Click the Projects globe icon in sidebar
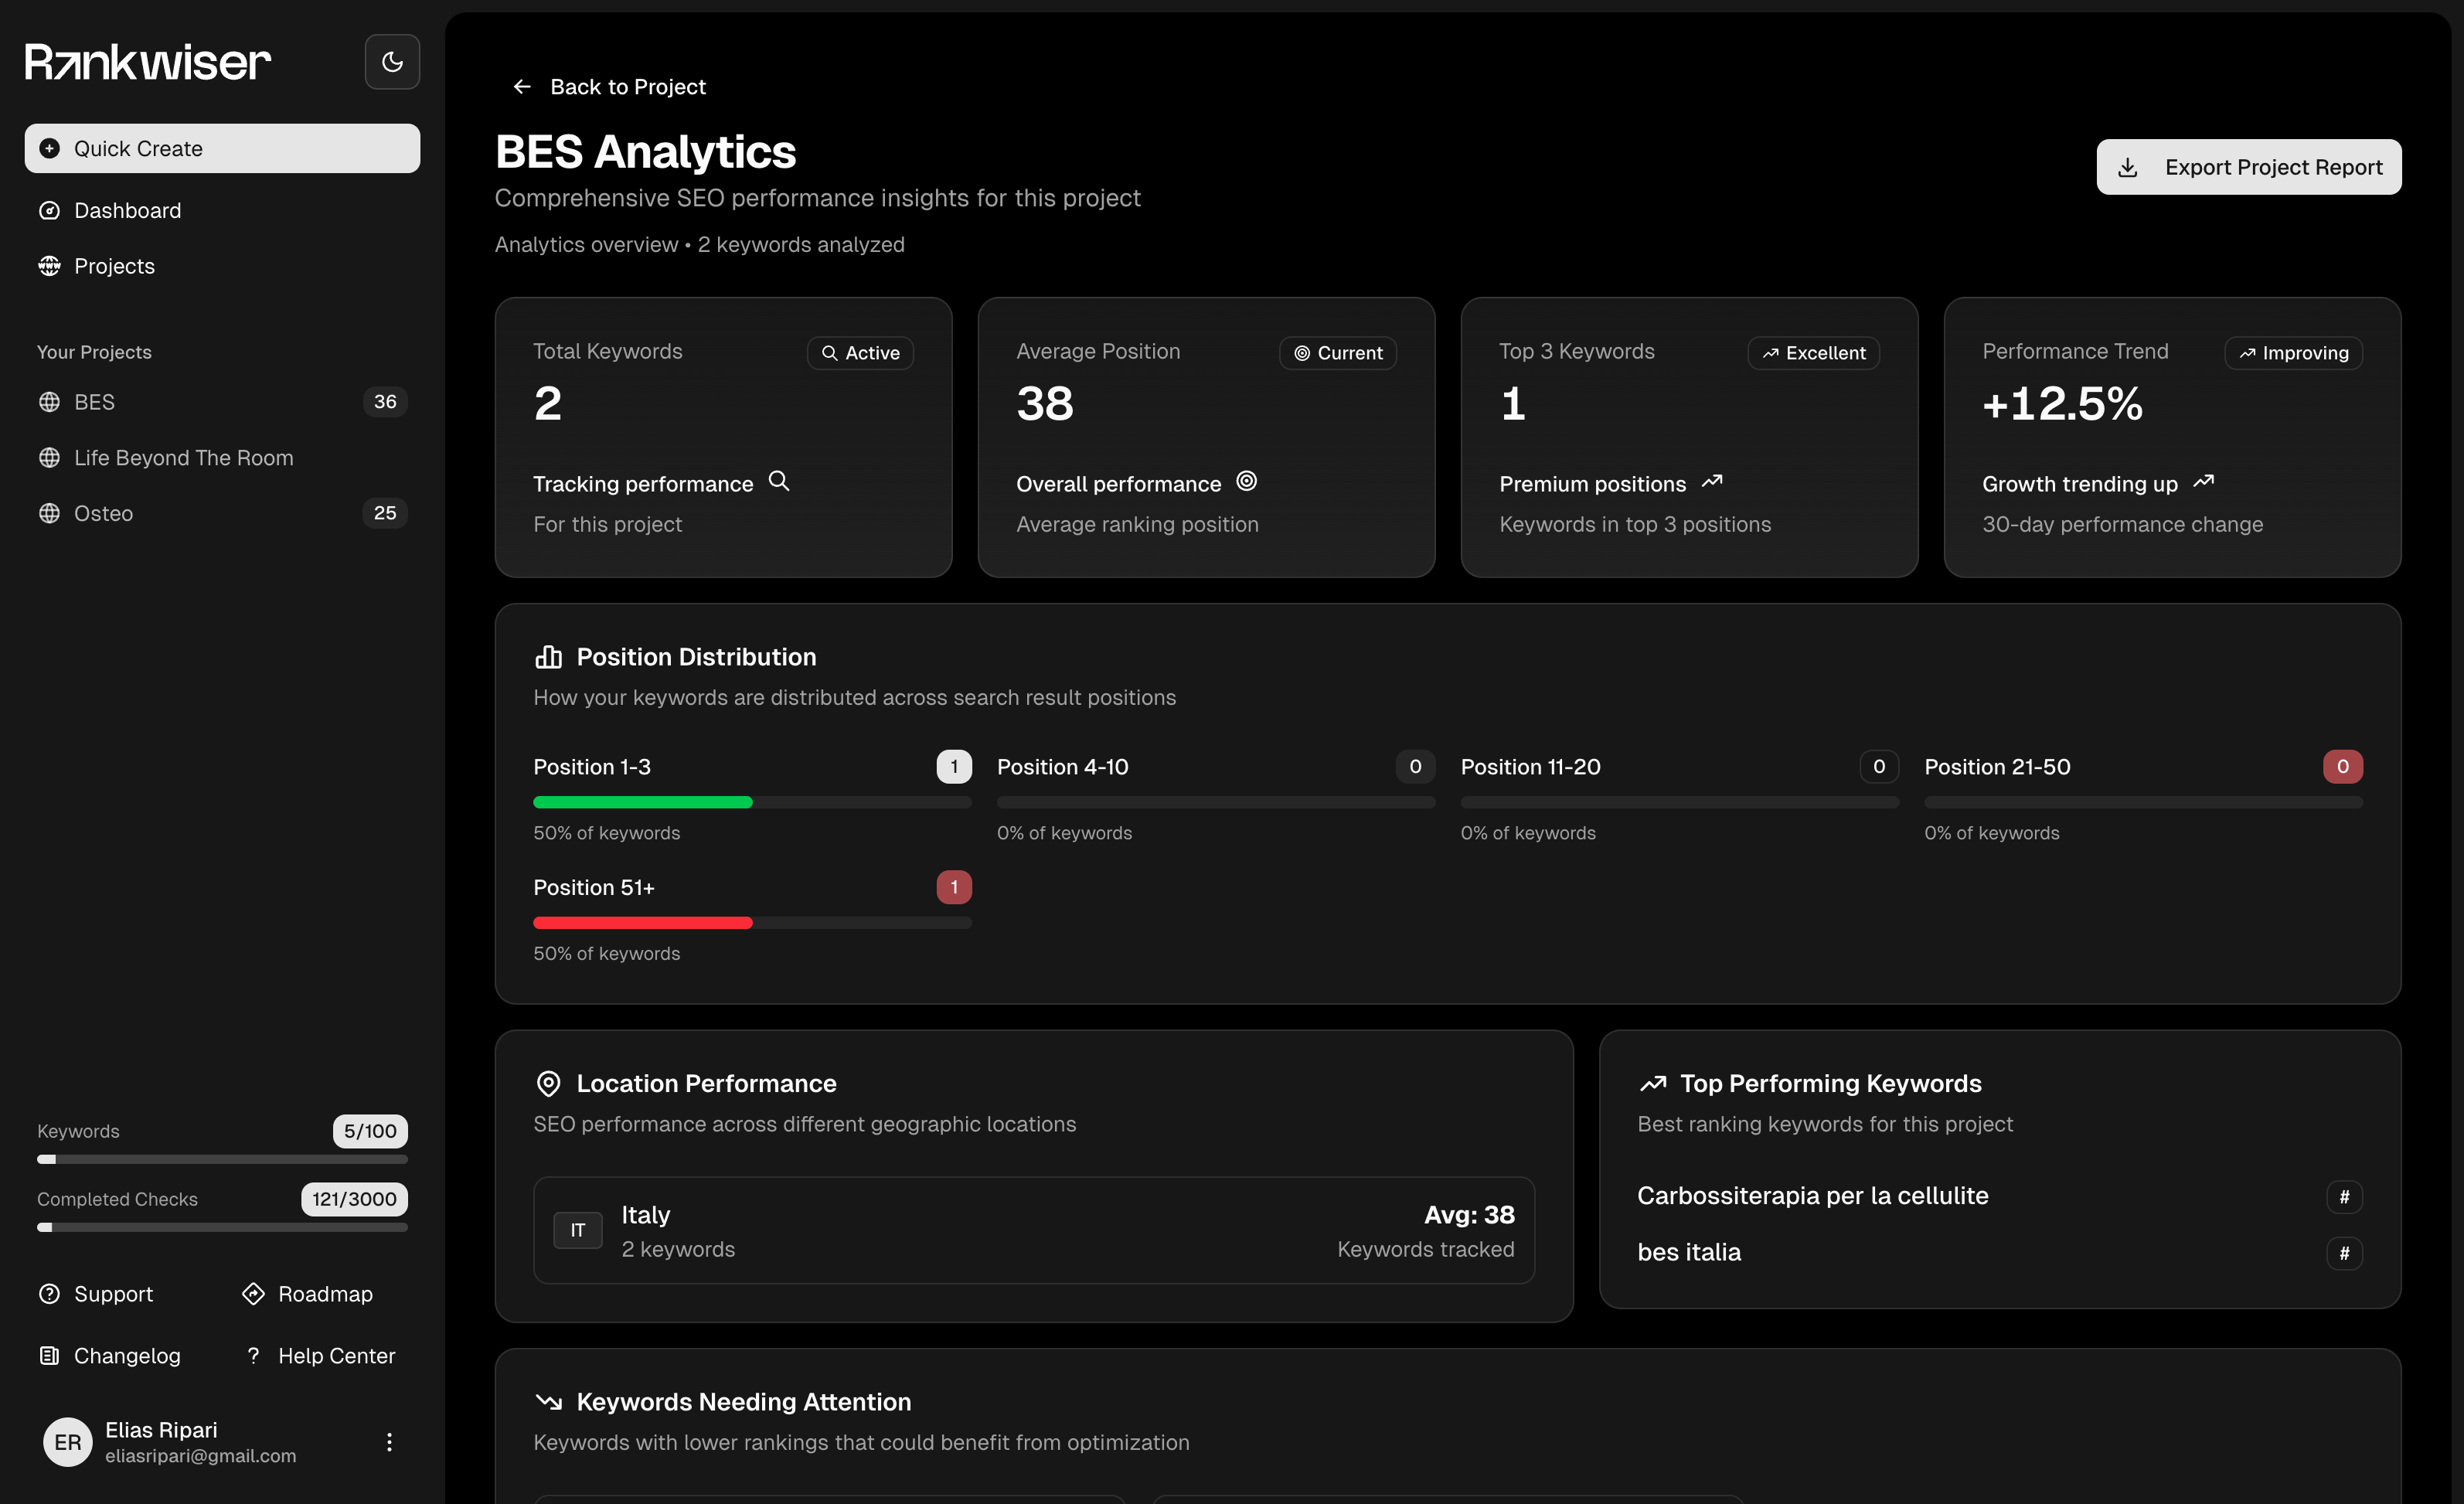 click(49, 266)
